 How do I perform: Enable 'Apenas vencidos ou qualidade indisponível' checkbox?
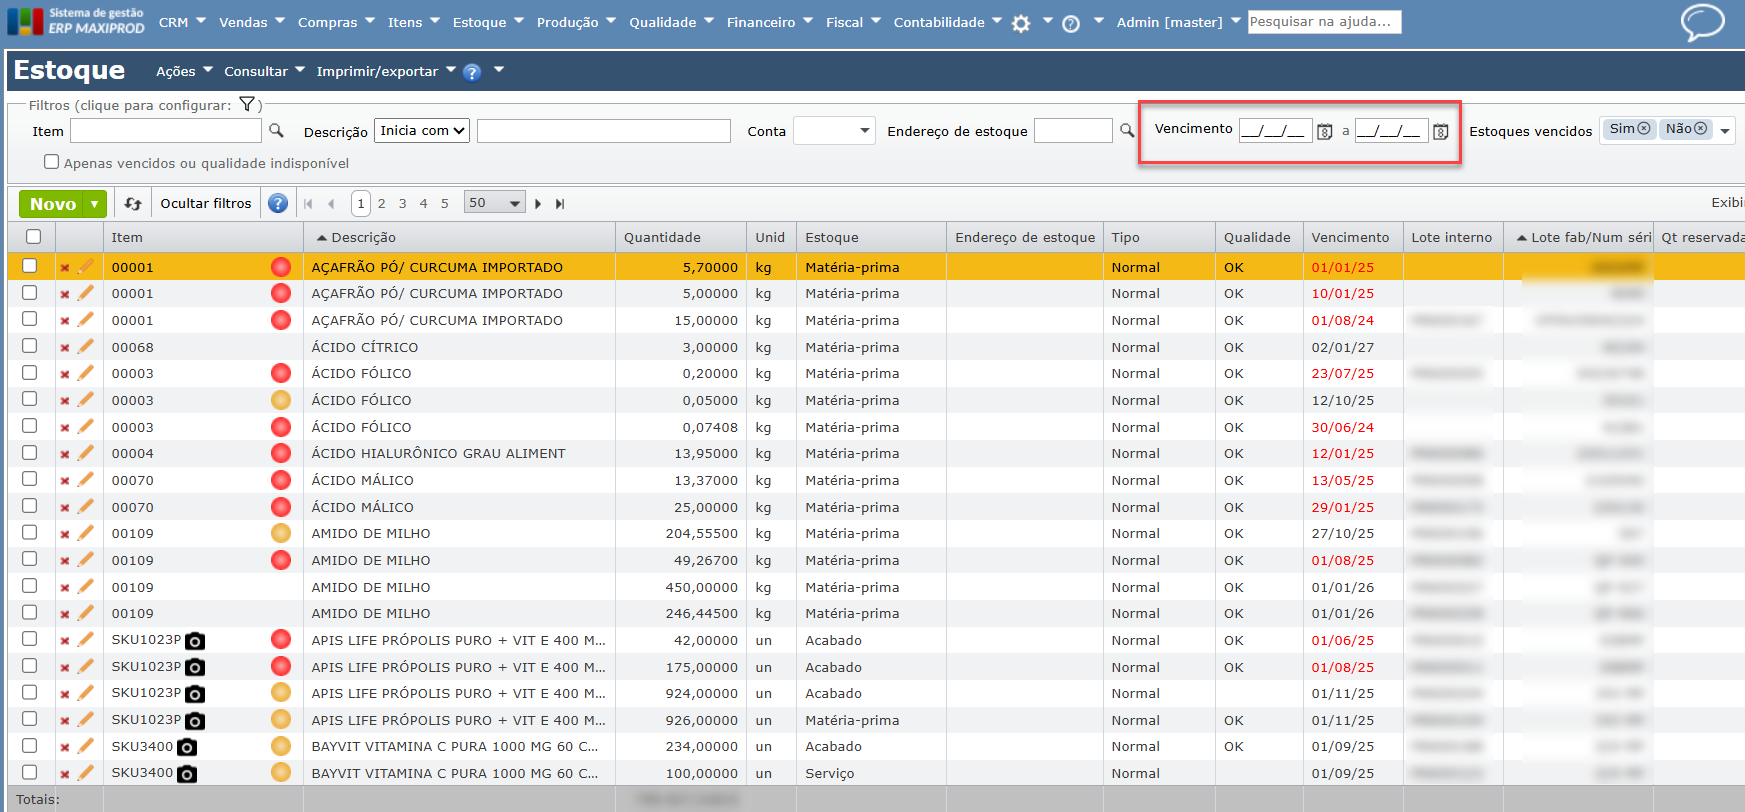[x=52, y=162]
